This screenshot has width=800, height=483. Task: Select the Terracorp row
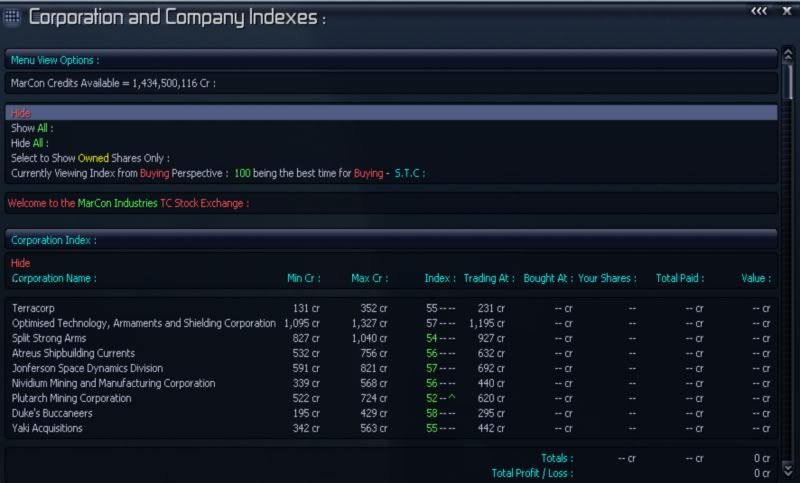coord(33,309)
